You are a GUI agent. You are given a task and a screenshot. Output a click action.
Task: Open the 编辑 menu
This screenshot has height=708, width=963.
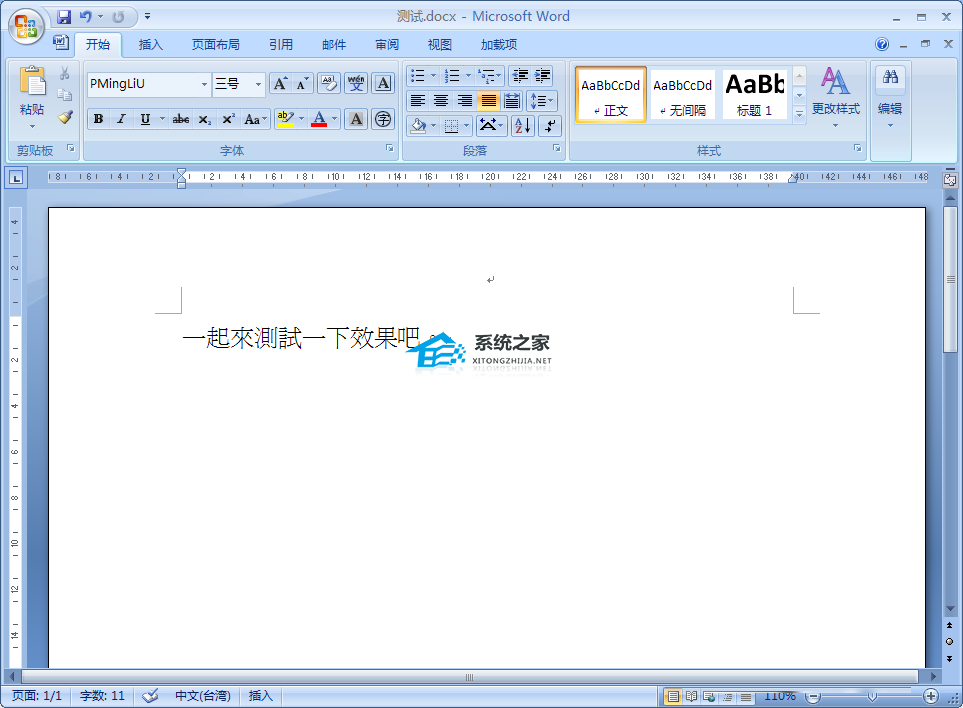890,98
